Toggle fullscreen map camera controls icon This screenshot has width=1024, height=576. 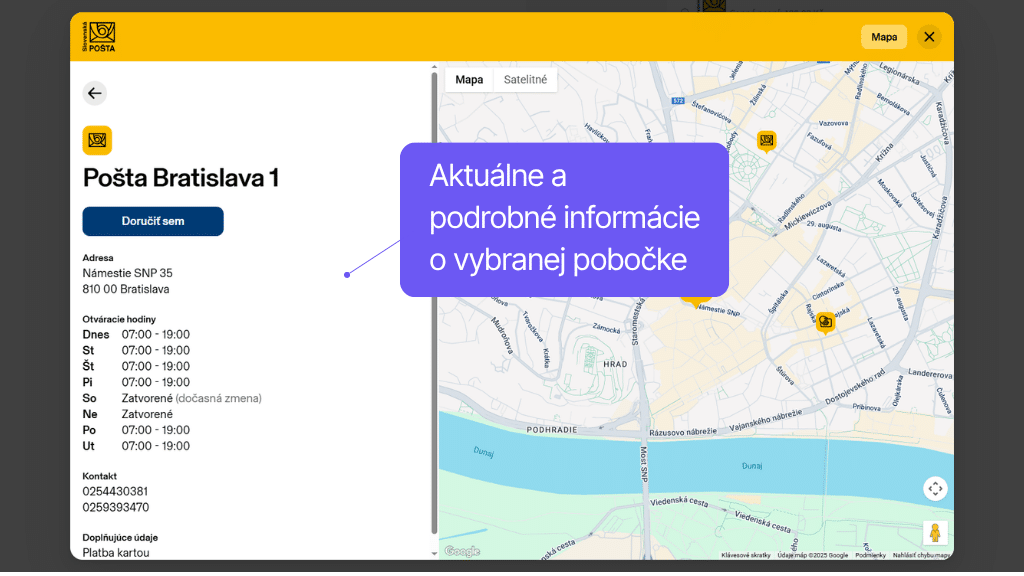(935, 488)
